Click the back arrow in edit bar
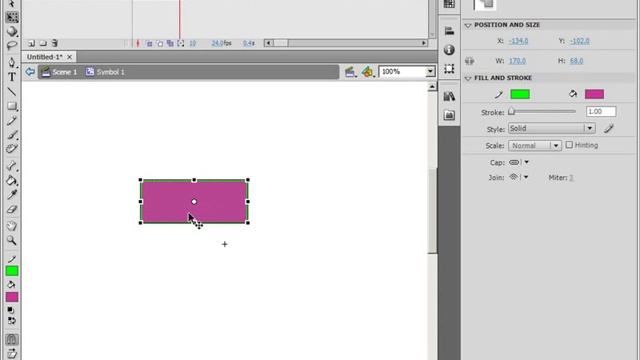Viewport: 640px width, 360px height. coord(30,72)
